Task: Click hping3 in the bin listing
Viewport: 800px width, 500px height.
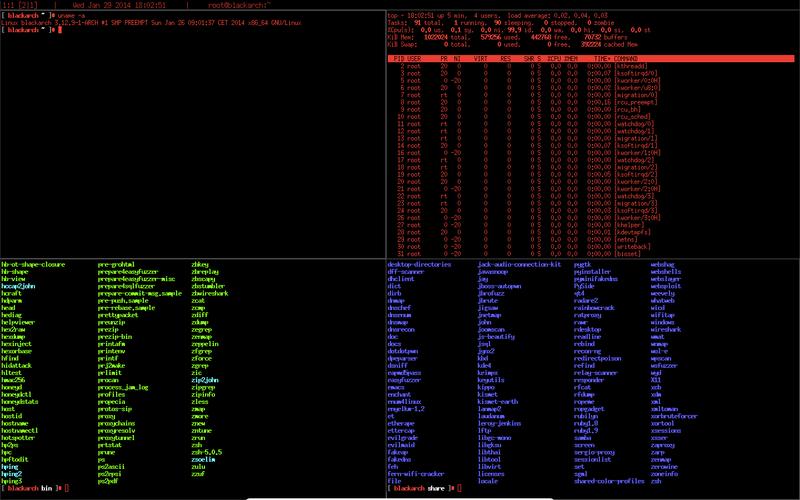Action: (12, 481)
